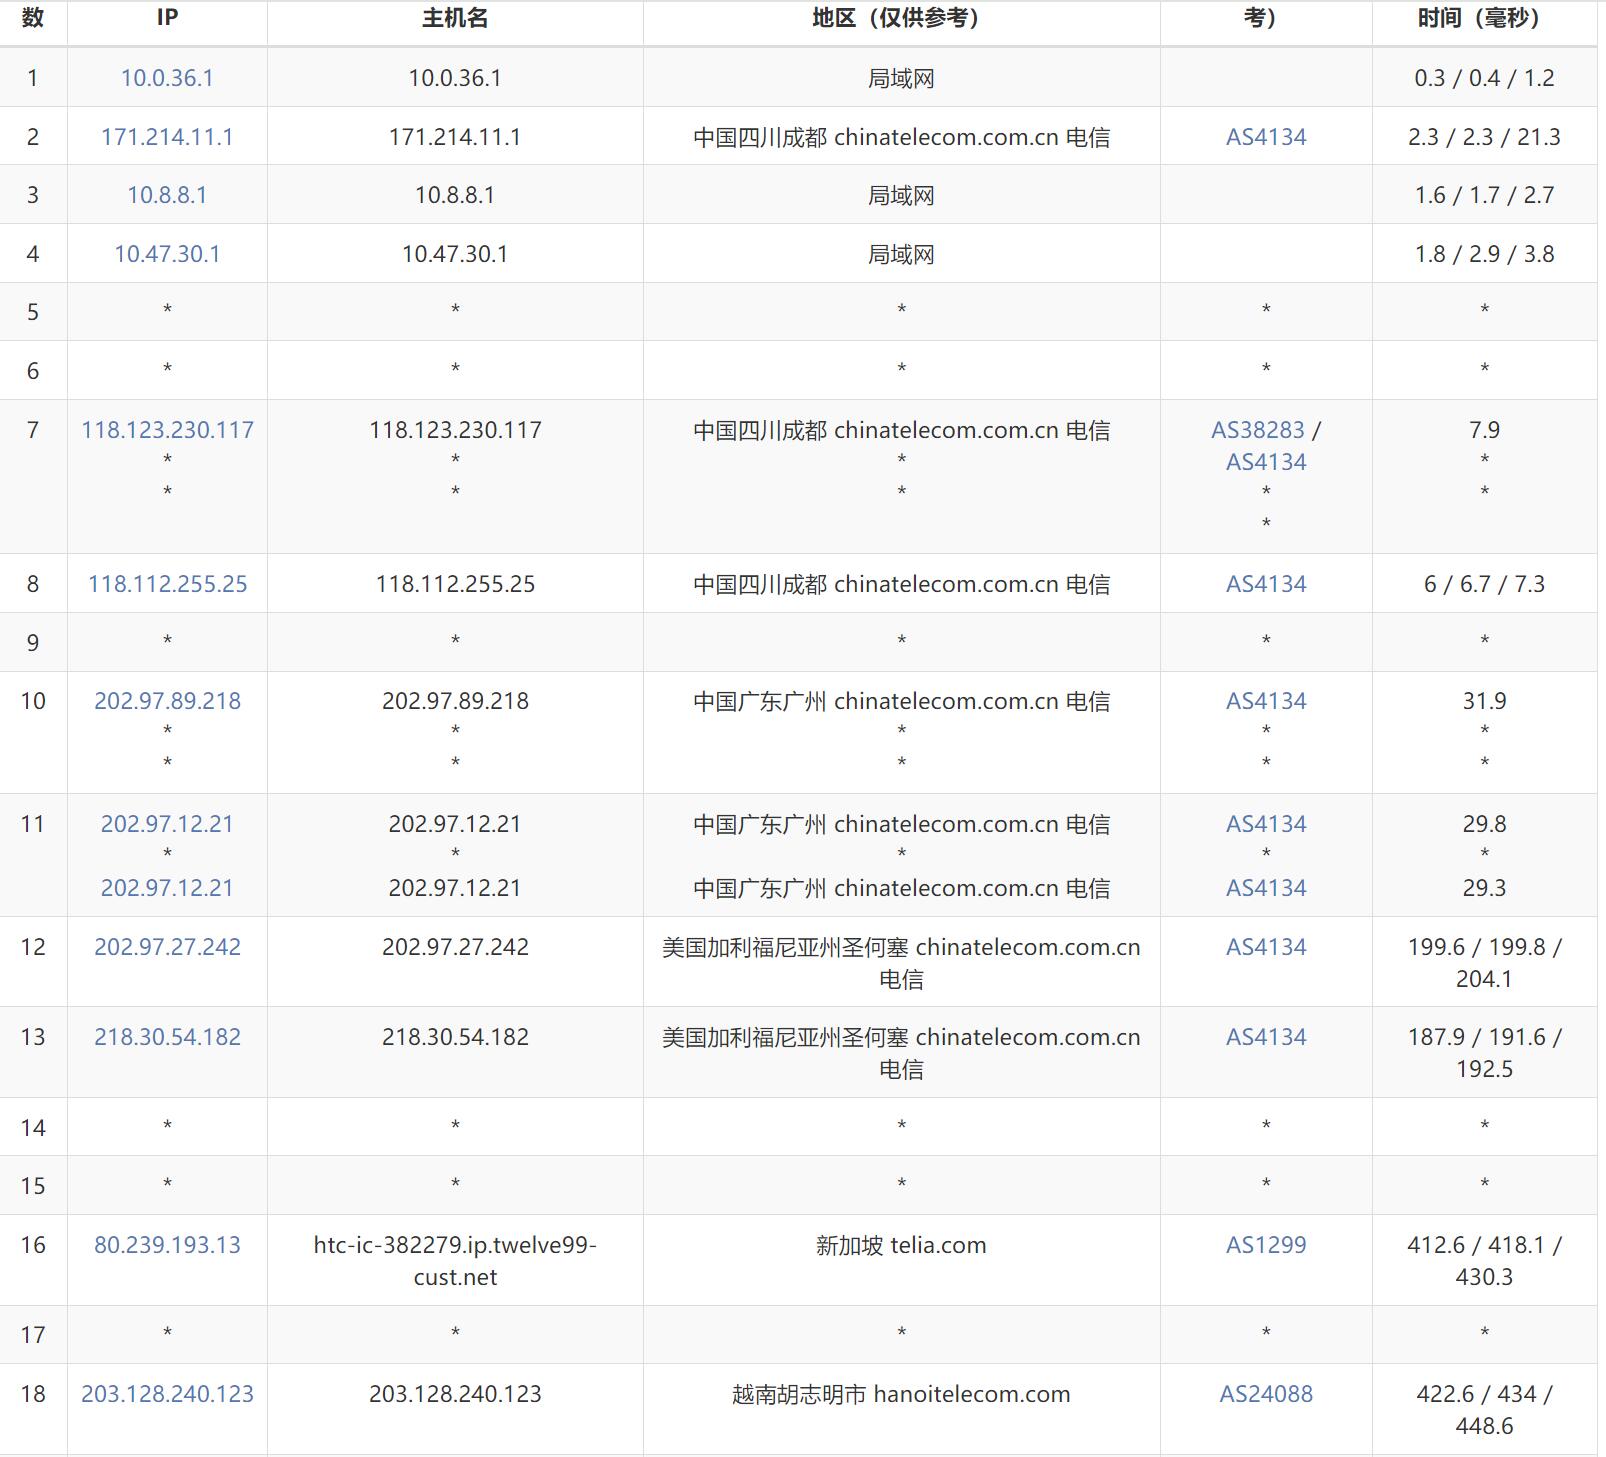
Task: Select 局域网 text in hop 4
Action: 901,254
